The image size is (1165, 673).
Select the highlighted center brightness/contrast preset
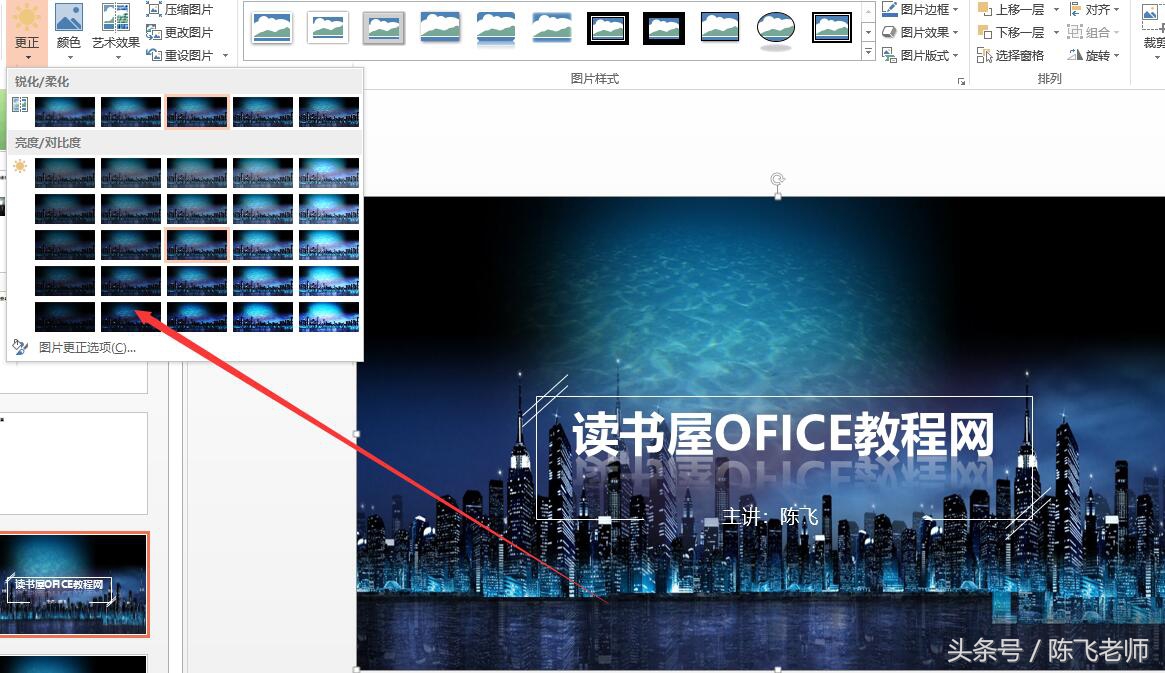197,244
